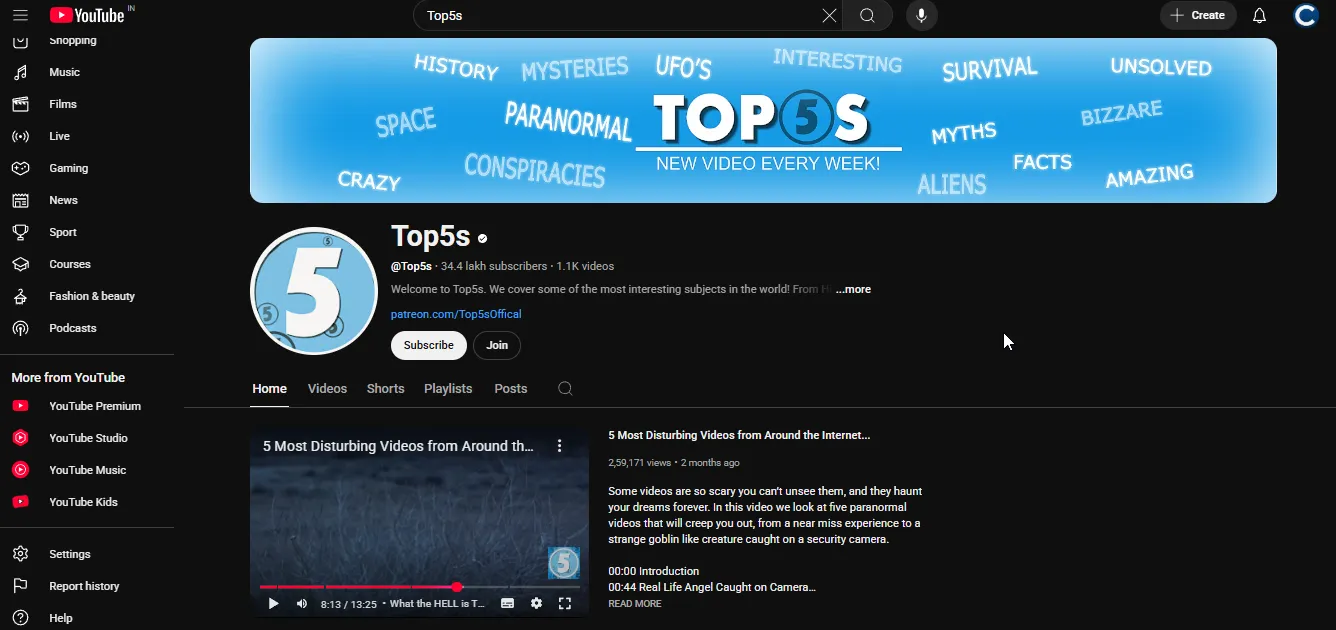This screenshot has width=1336, height=630.
Task: Open YouTube Kids
Action: (87, 502)
